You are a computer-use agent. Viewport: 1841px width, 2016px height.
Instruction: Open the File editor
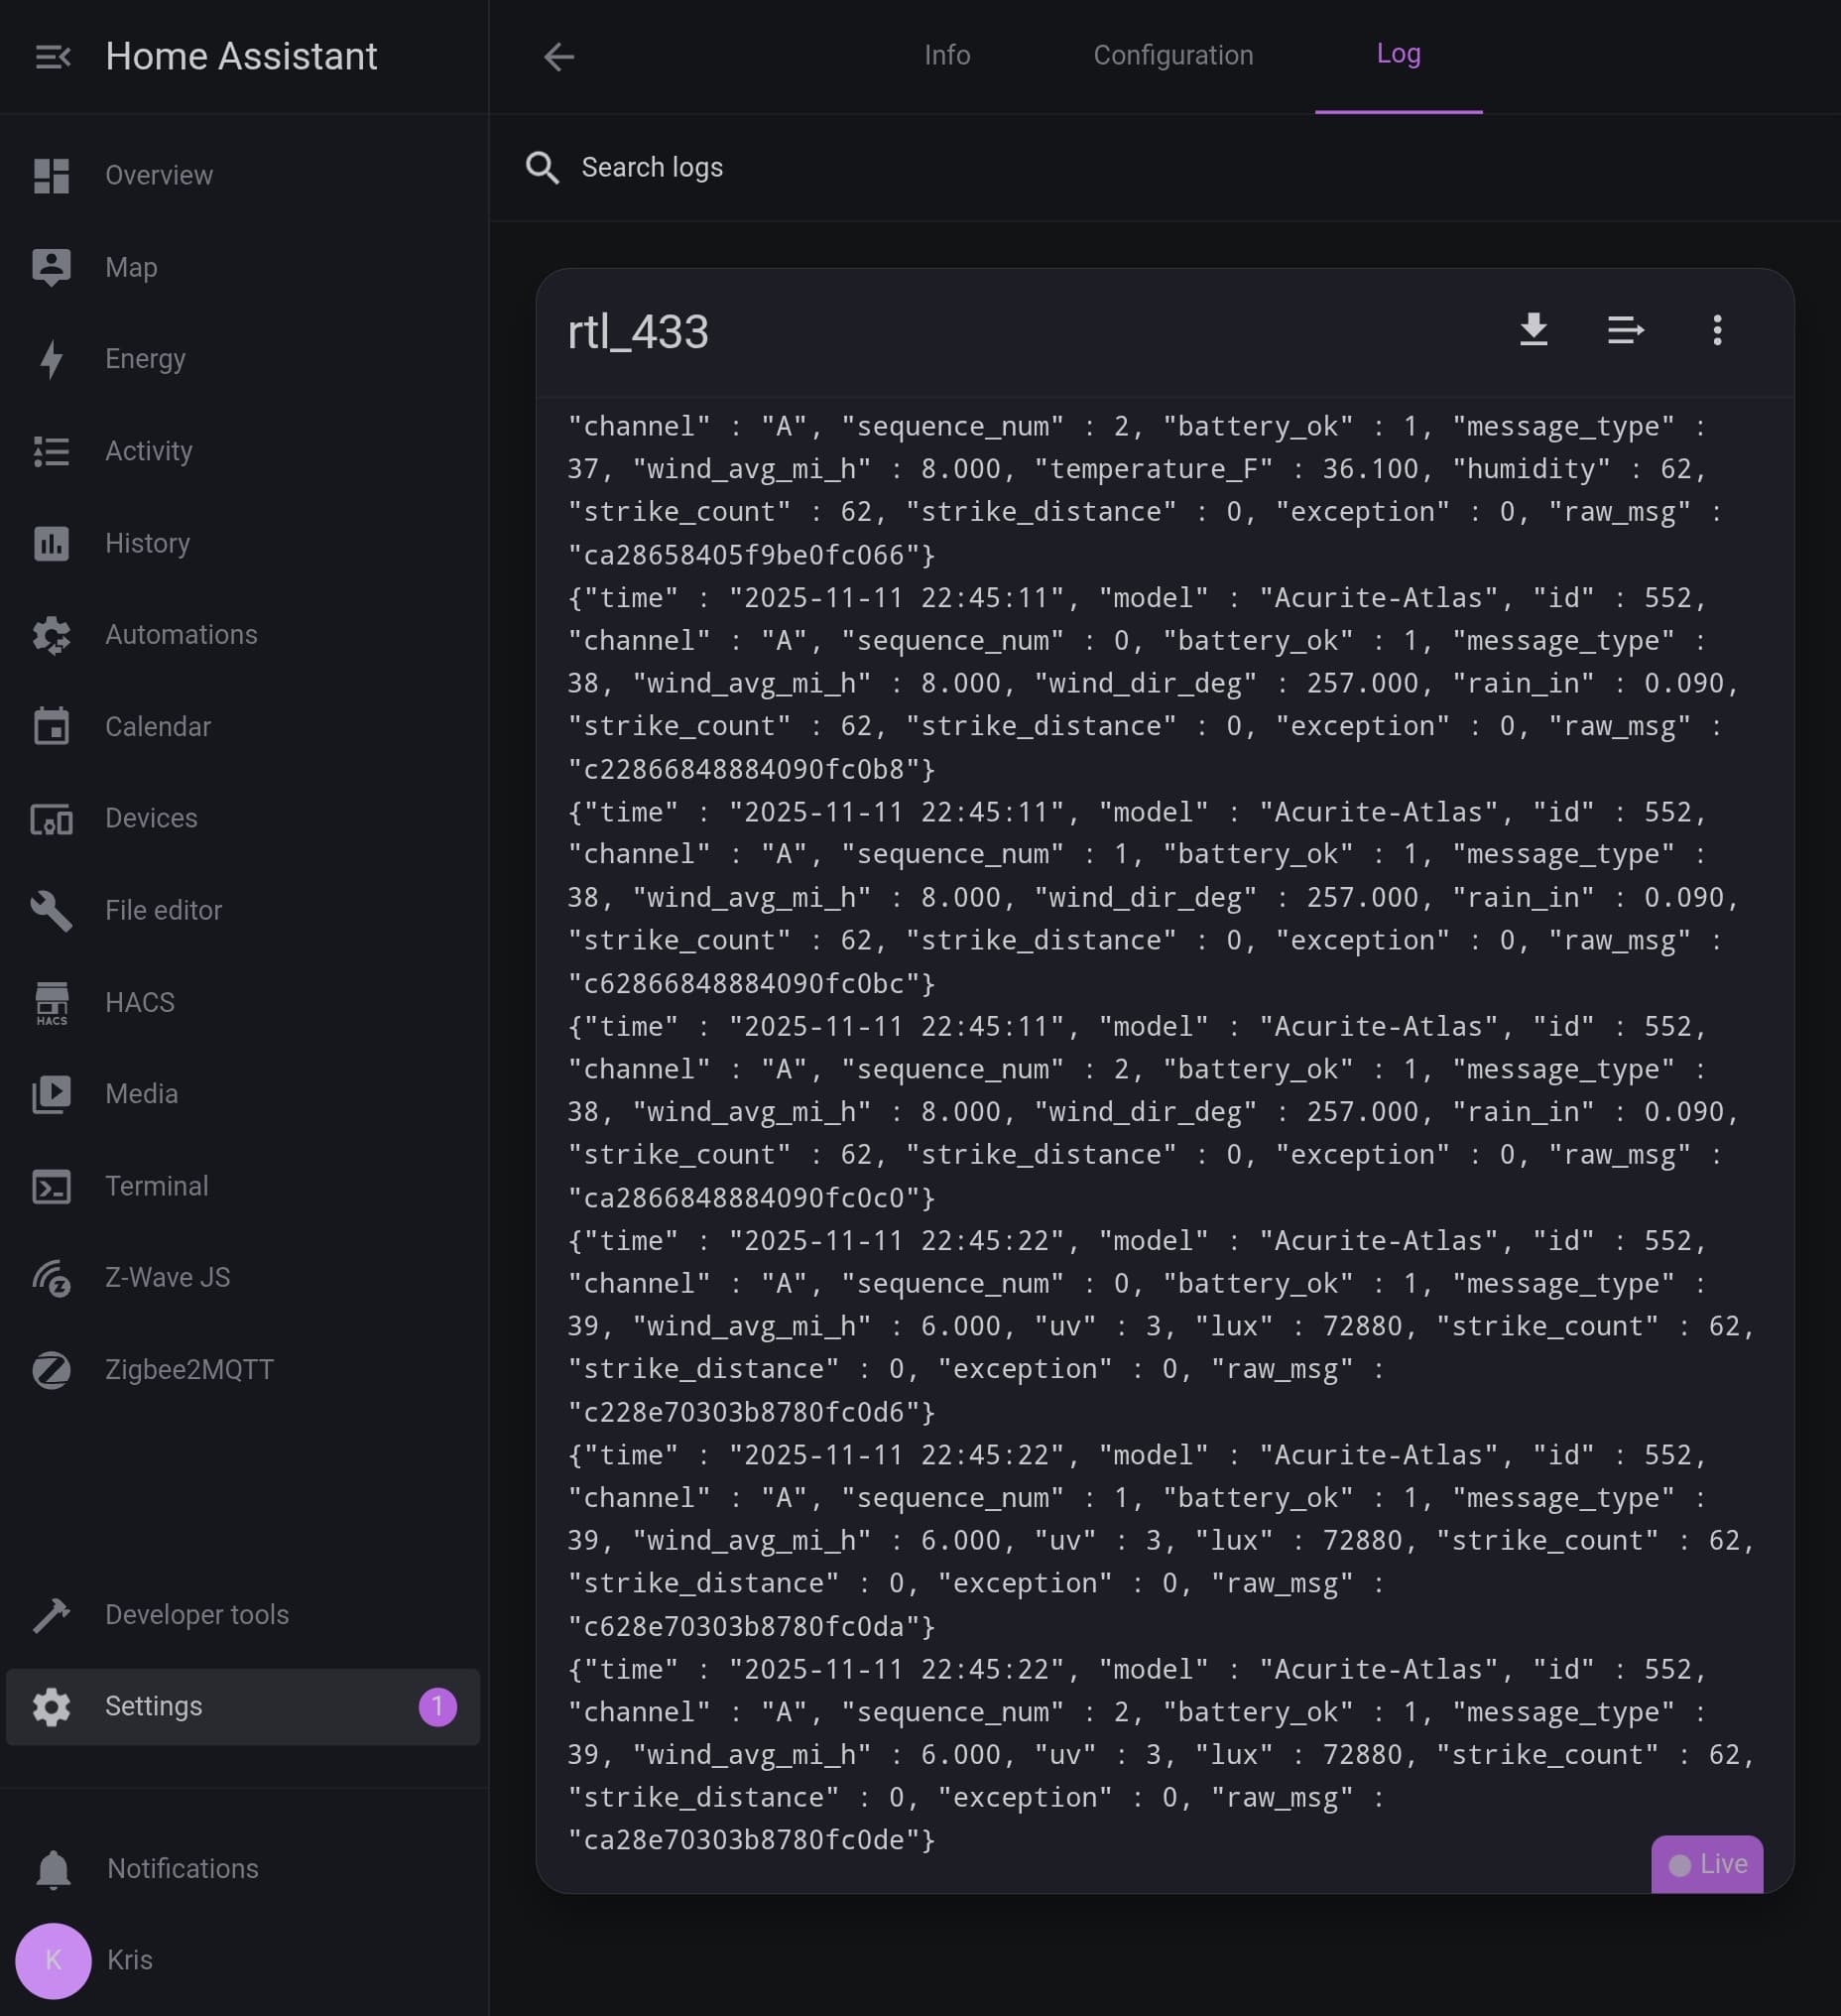click(163, 910)
